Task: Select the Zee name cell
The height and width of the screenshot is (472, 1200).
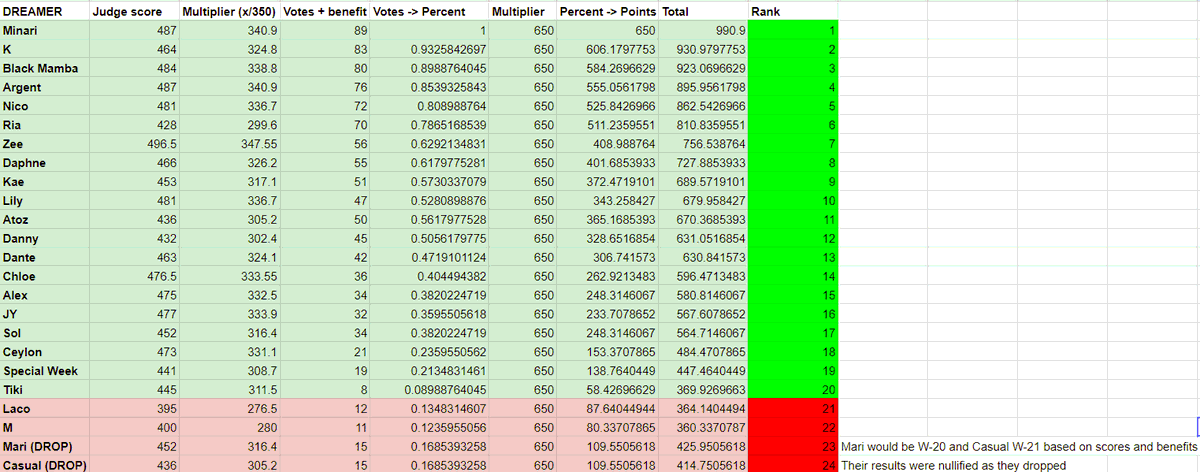Action: tap(45, 145)
